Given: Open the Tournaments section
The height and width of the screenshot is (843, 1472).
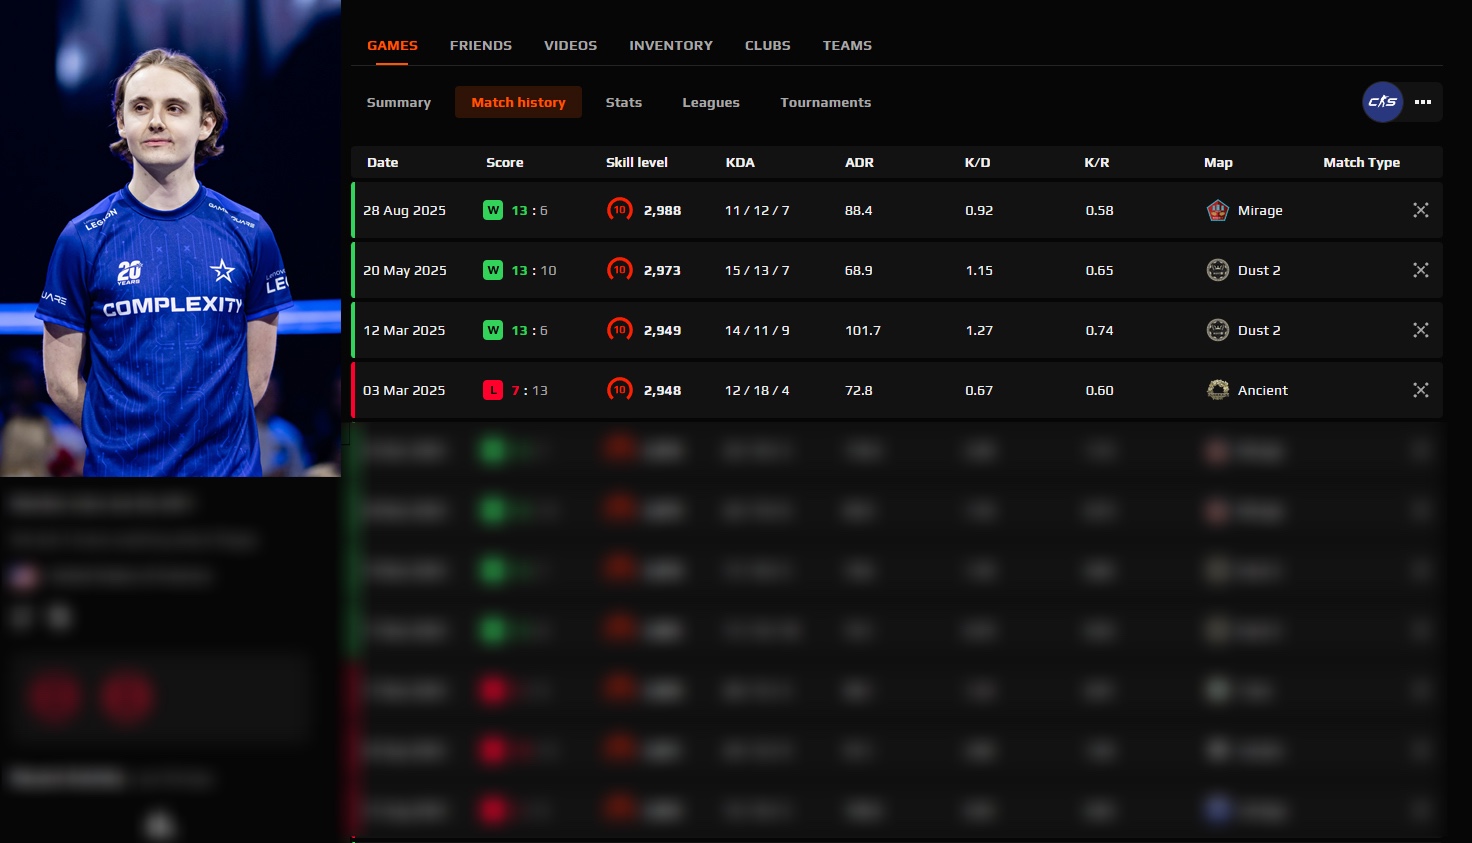Looking at the screenshot, I should pyautogui.click(x=826, y=102).
